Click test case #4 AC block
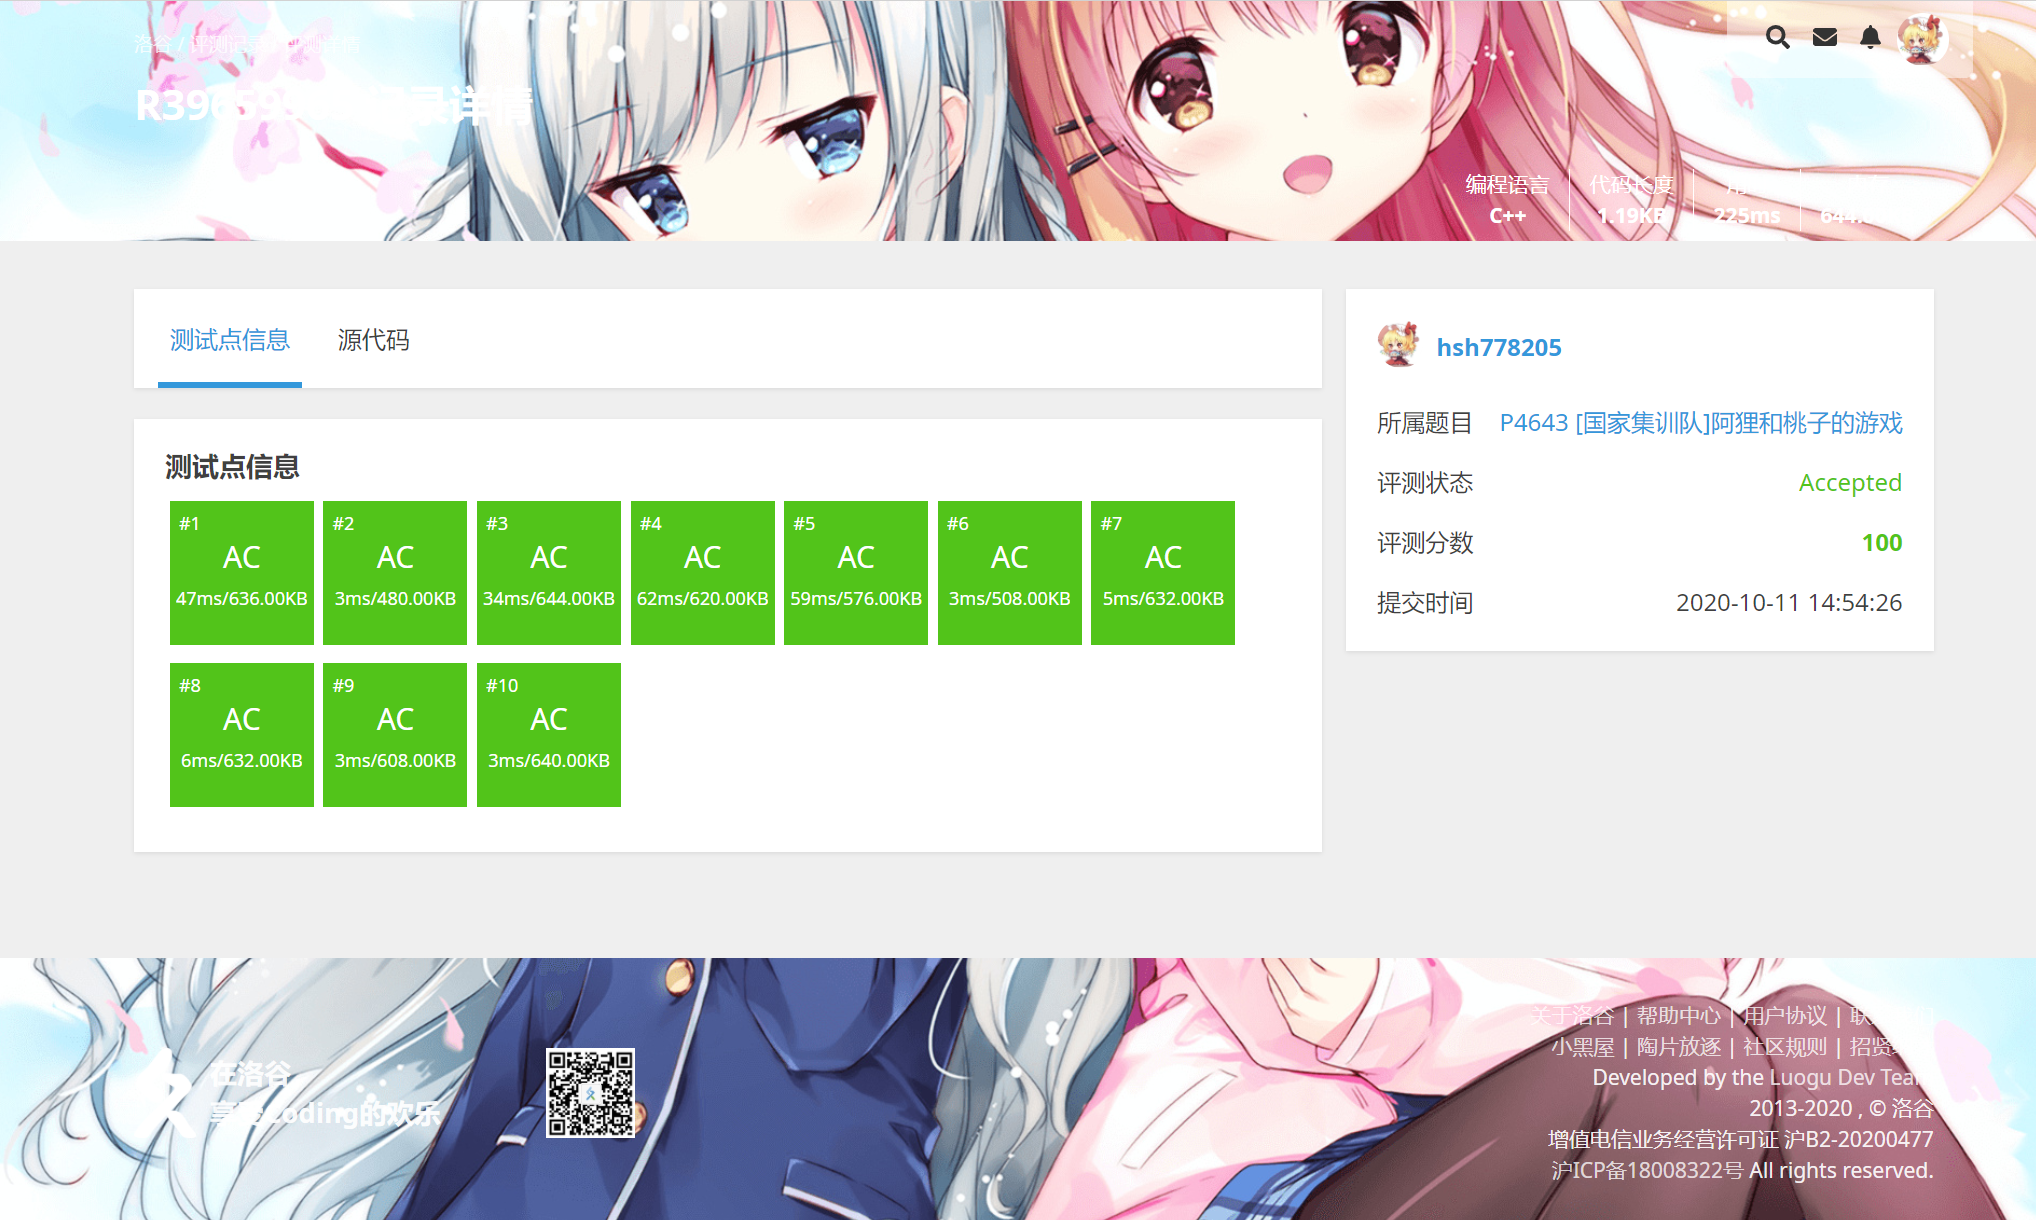The width and height of the screenshot is (2036, 1220). [702, 572]
